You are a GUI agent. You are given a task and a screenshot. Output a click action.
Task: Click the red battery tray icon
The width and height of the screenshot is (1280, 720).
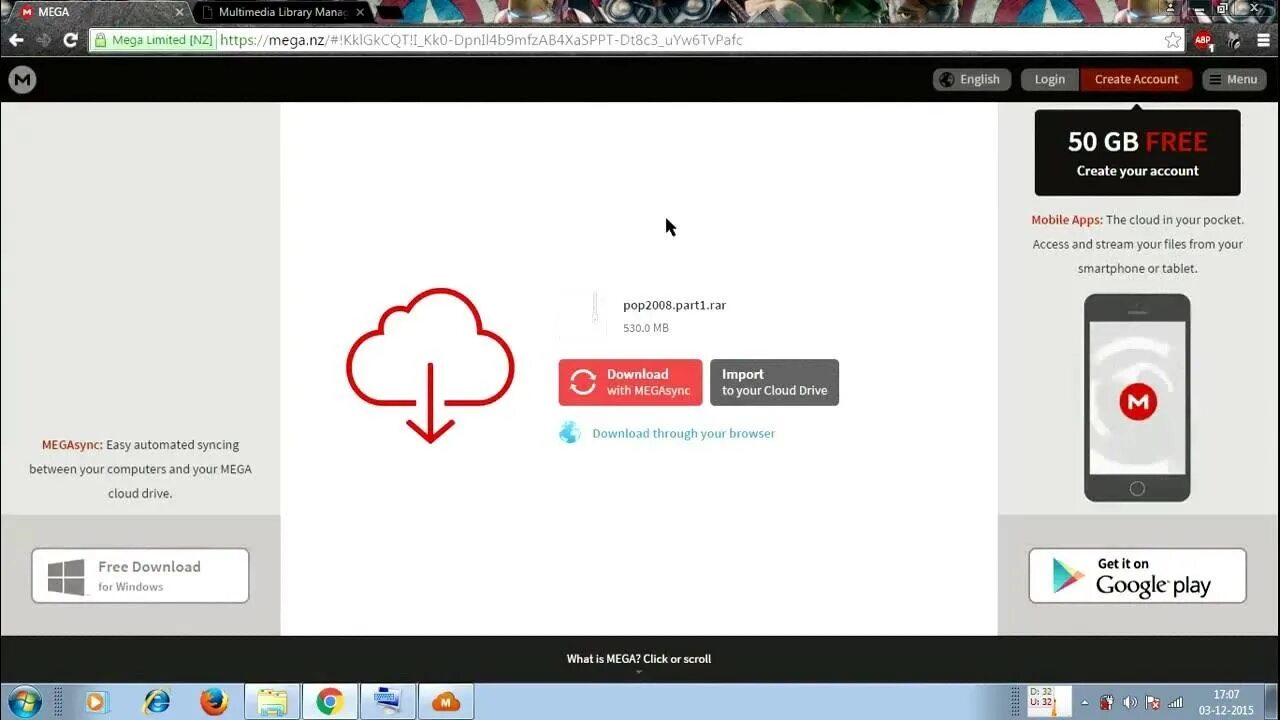click(x=1107, y=703)
